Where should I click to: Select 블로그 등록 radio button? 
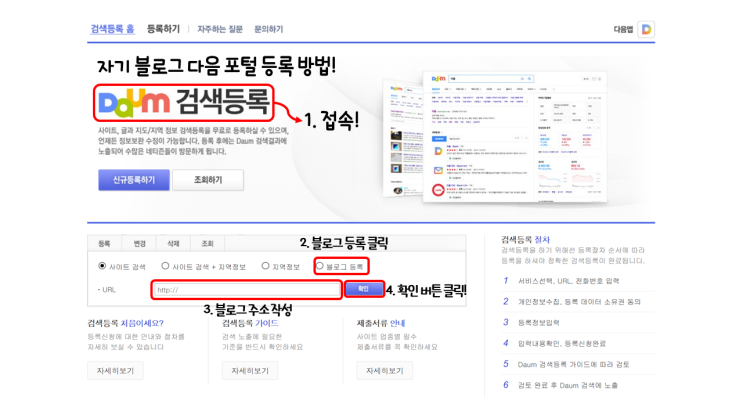(x=320, y=266)
